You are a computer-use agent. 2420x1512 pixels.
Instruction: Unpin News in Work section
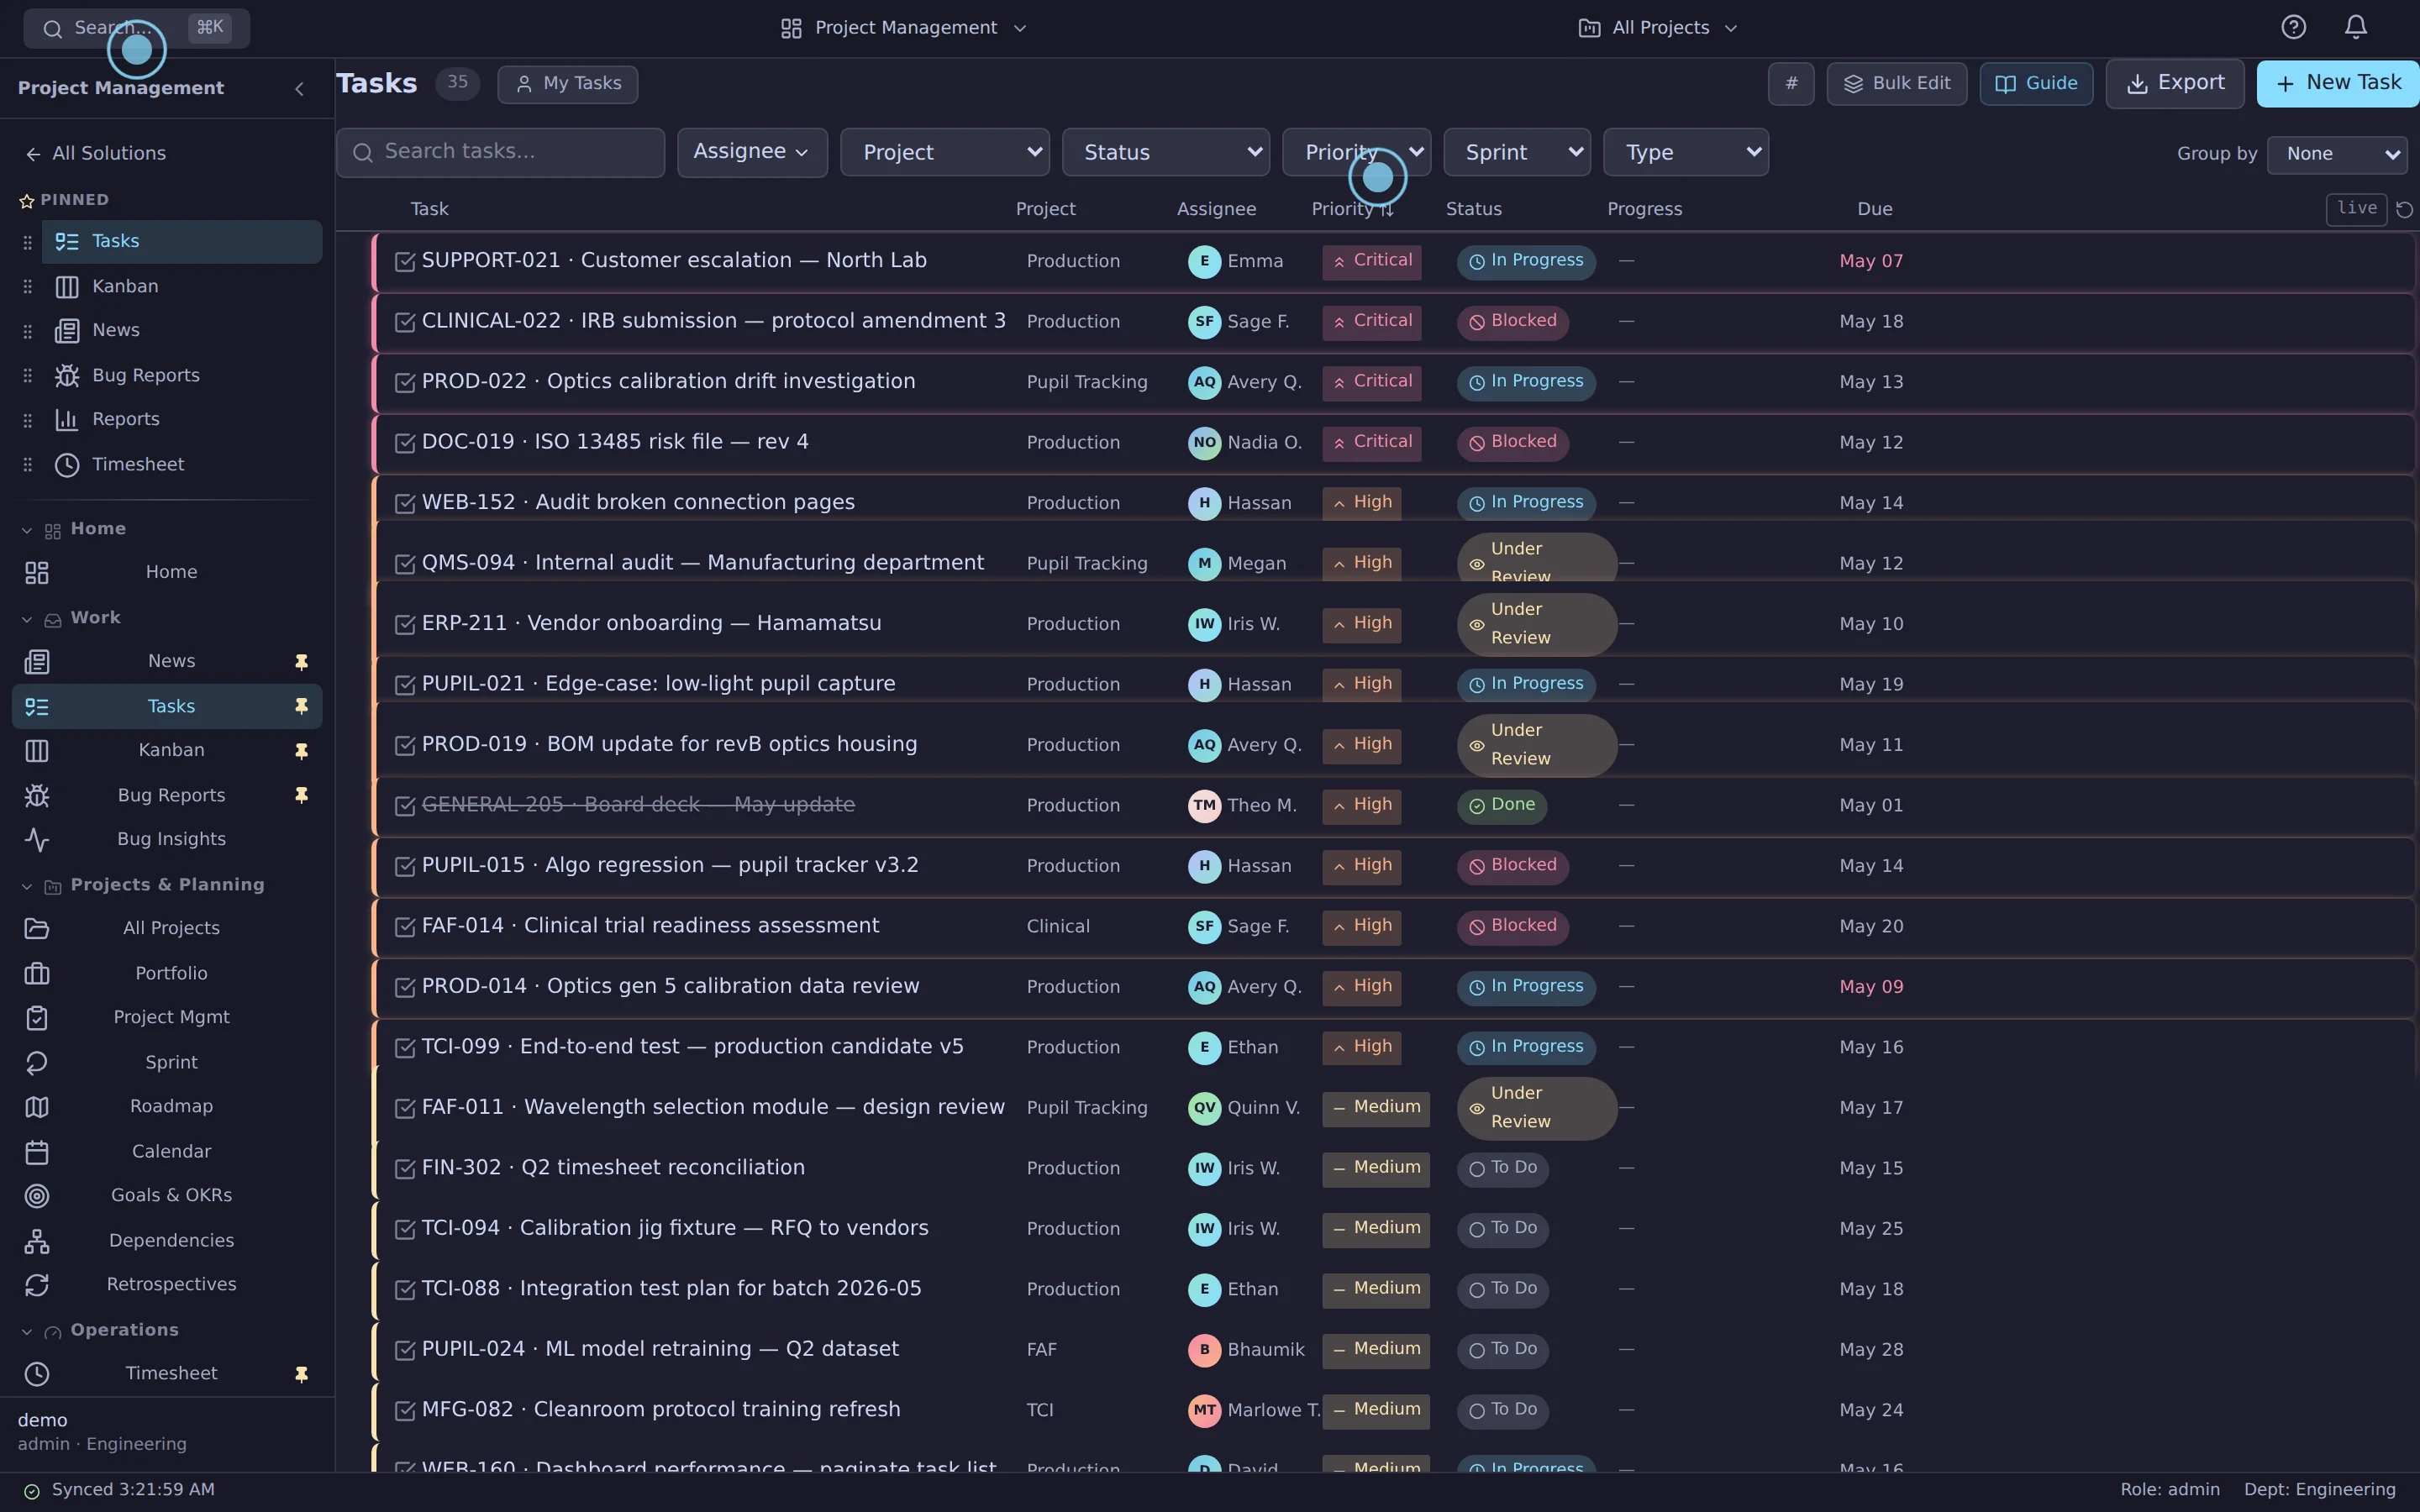[301, 662]
